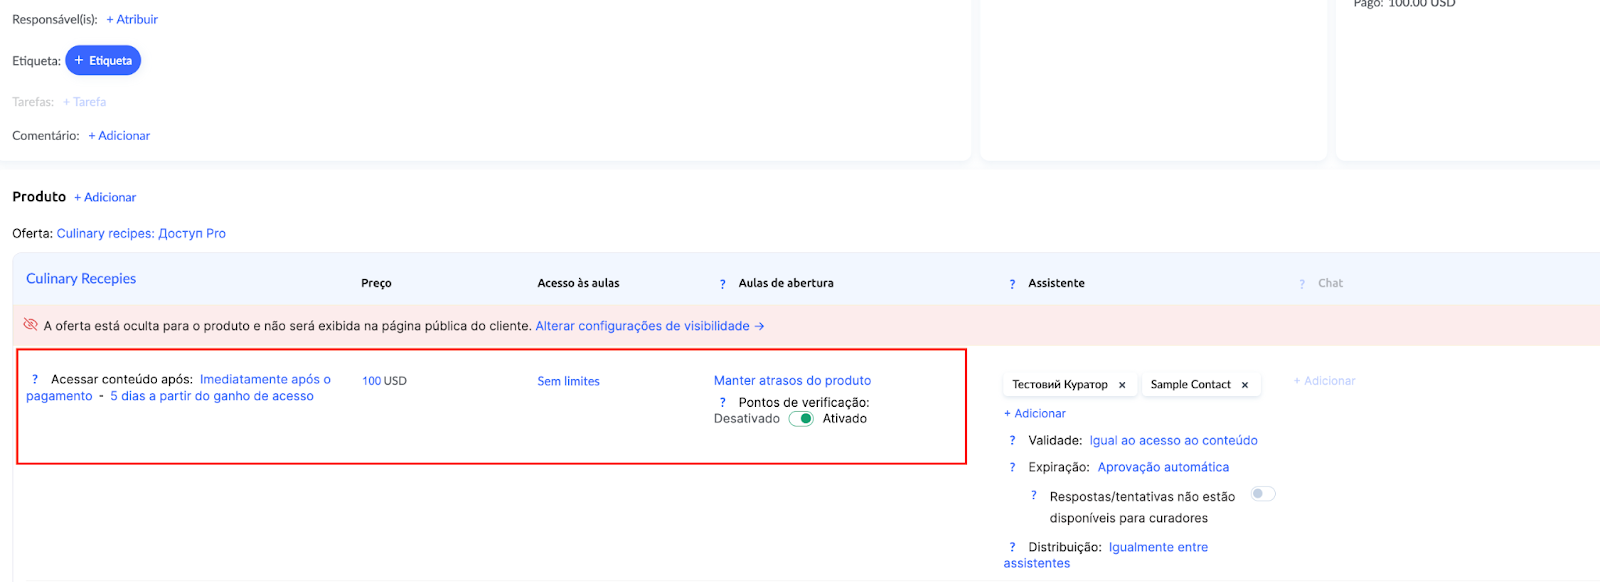Change the Aprovação automática expiration option
This screenshot has height=582, width=1600.
tap(1163, 467)
